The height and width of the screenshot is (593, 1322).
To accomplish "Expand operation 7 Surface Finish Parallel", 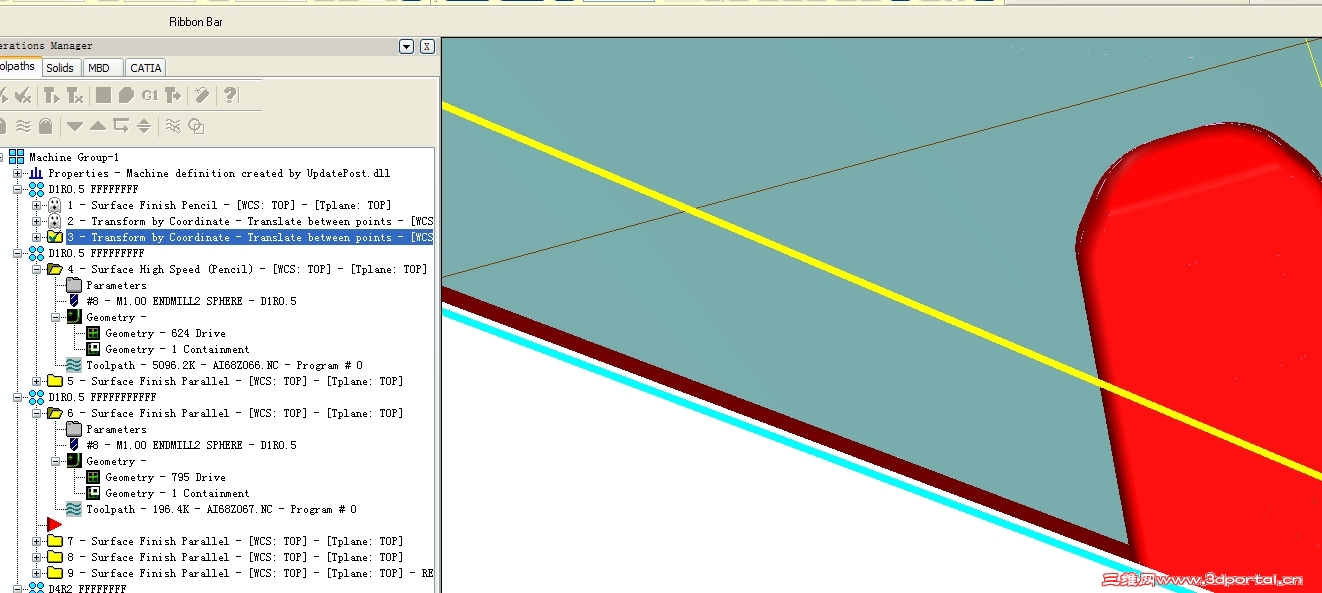I will [x=36, y=541].
